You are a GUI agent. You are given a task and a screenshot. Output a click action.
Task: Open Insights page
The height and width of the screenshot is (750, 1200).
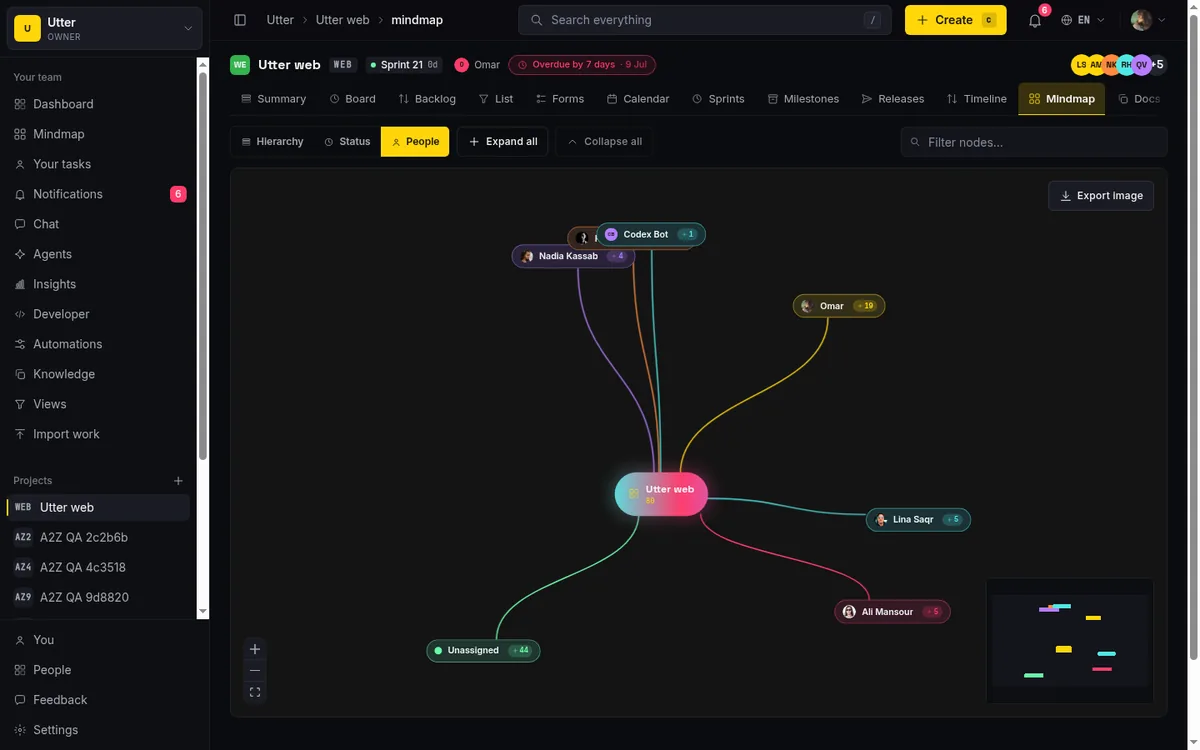coord(100,284)
